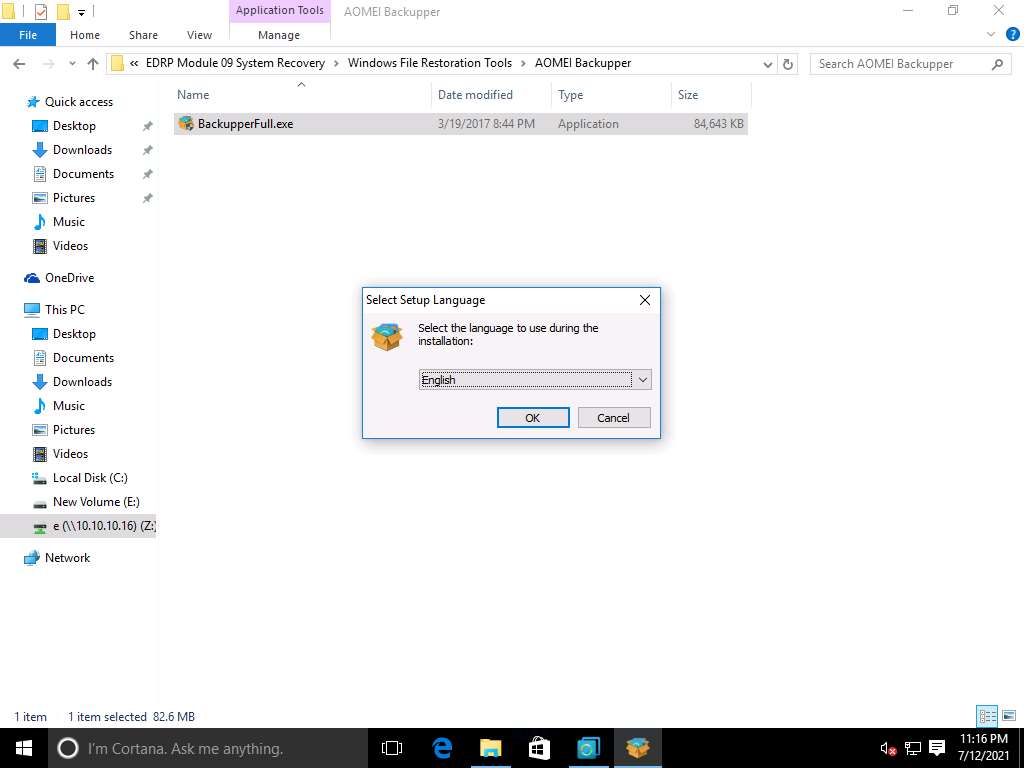The width and height of the screenshot is (1024, 768).
Task: Open Desktop under This PC
Action: (x=74, y=334)
